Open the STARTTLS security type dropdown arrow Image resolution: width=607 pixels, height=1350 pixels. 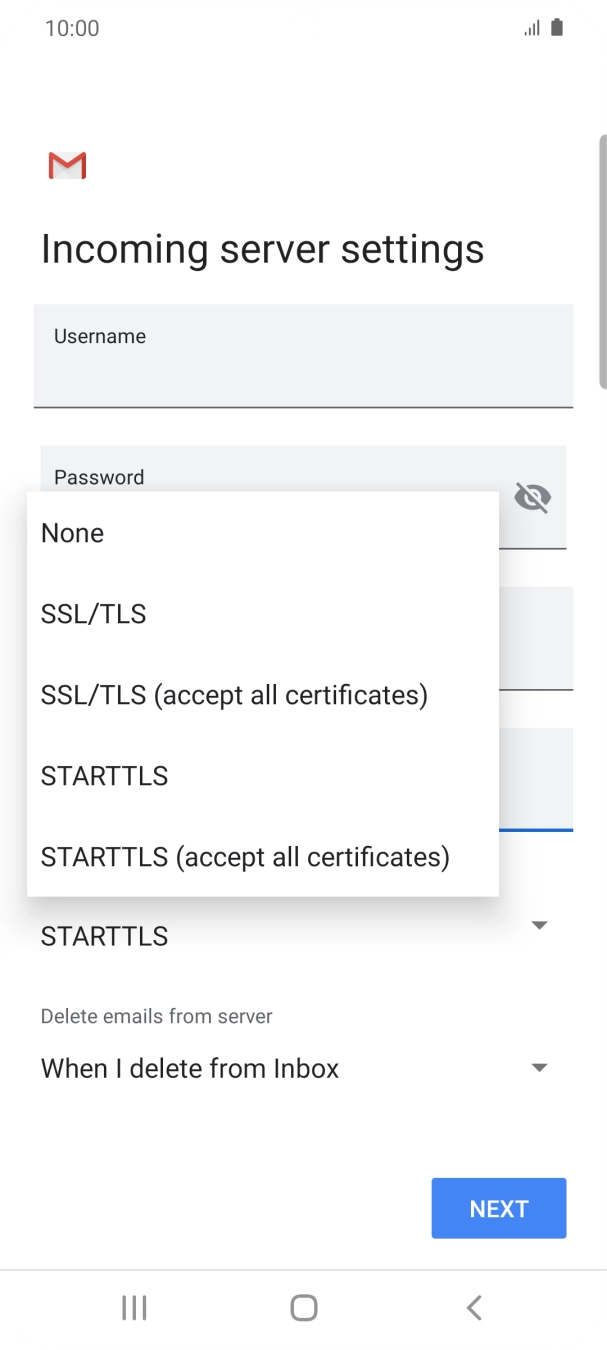(539, 926)
